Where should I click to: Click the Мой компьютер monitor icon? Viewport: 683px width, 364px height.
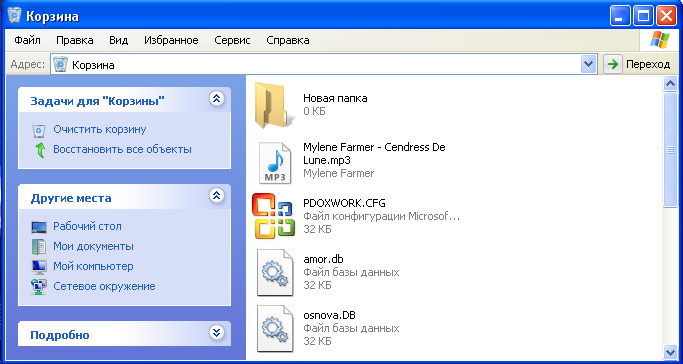(39, 266)
